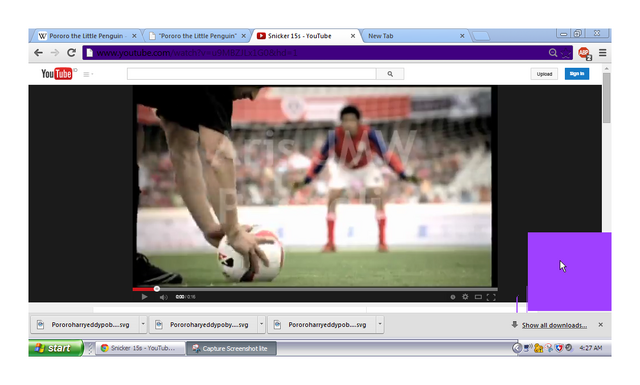
Task: Click Show all downloads link
Action: click(554, 325)
